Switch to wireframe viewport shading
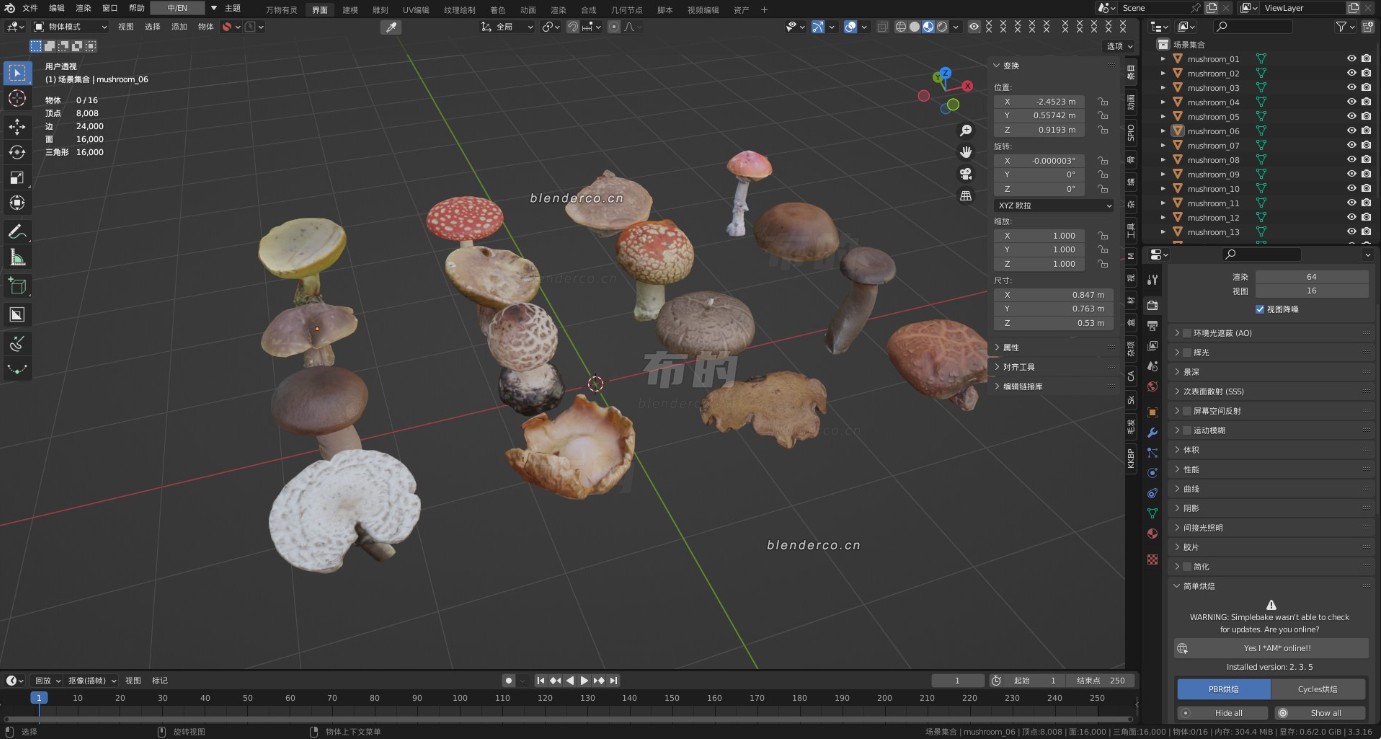The image size is (1381, 739). pyautogui.click(x=900, y=27)
